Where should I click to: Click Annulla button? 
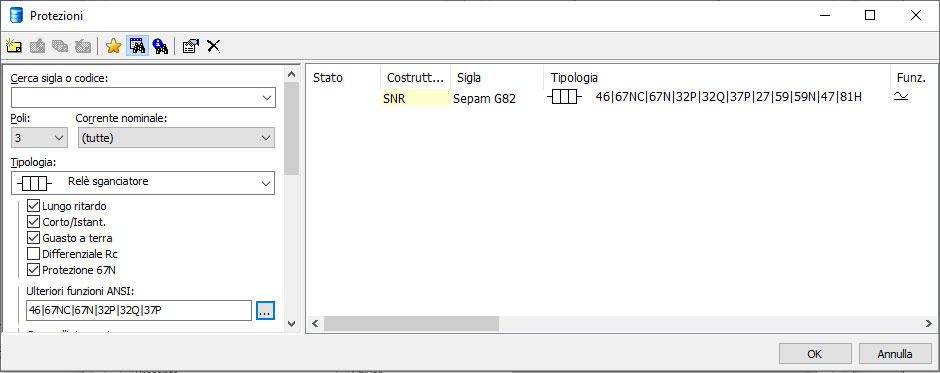pos(895,354)
